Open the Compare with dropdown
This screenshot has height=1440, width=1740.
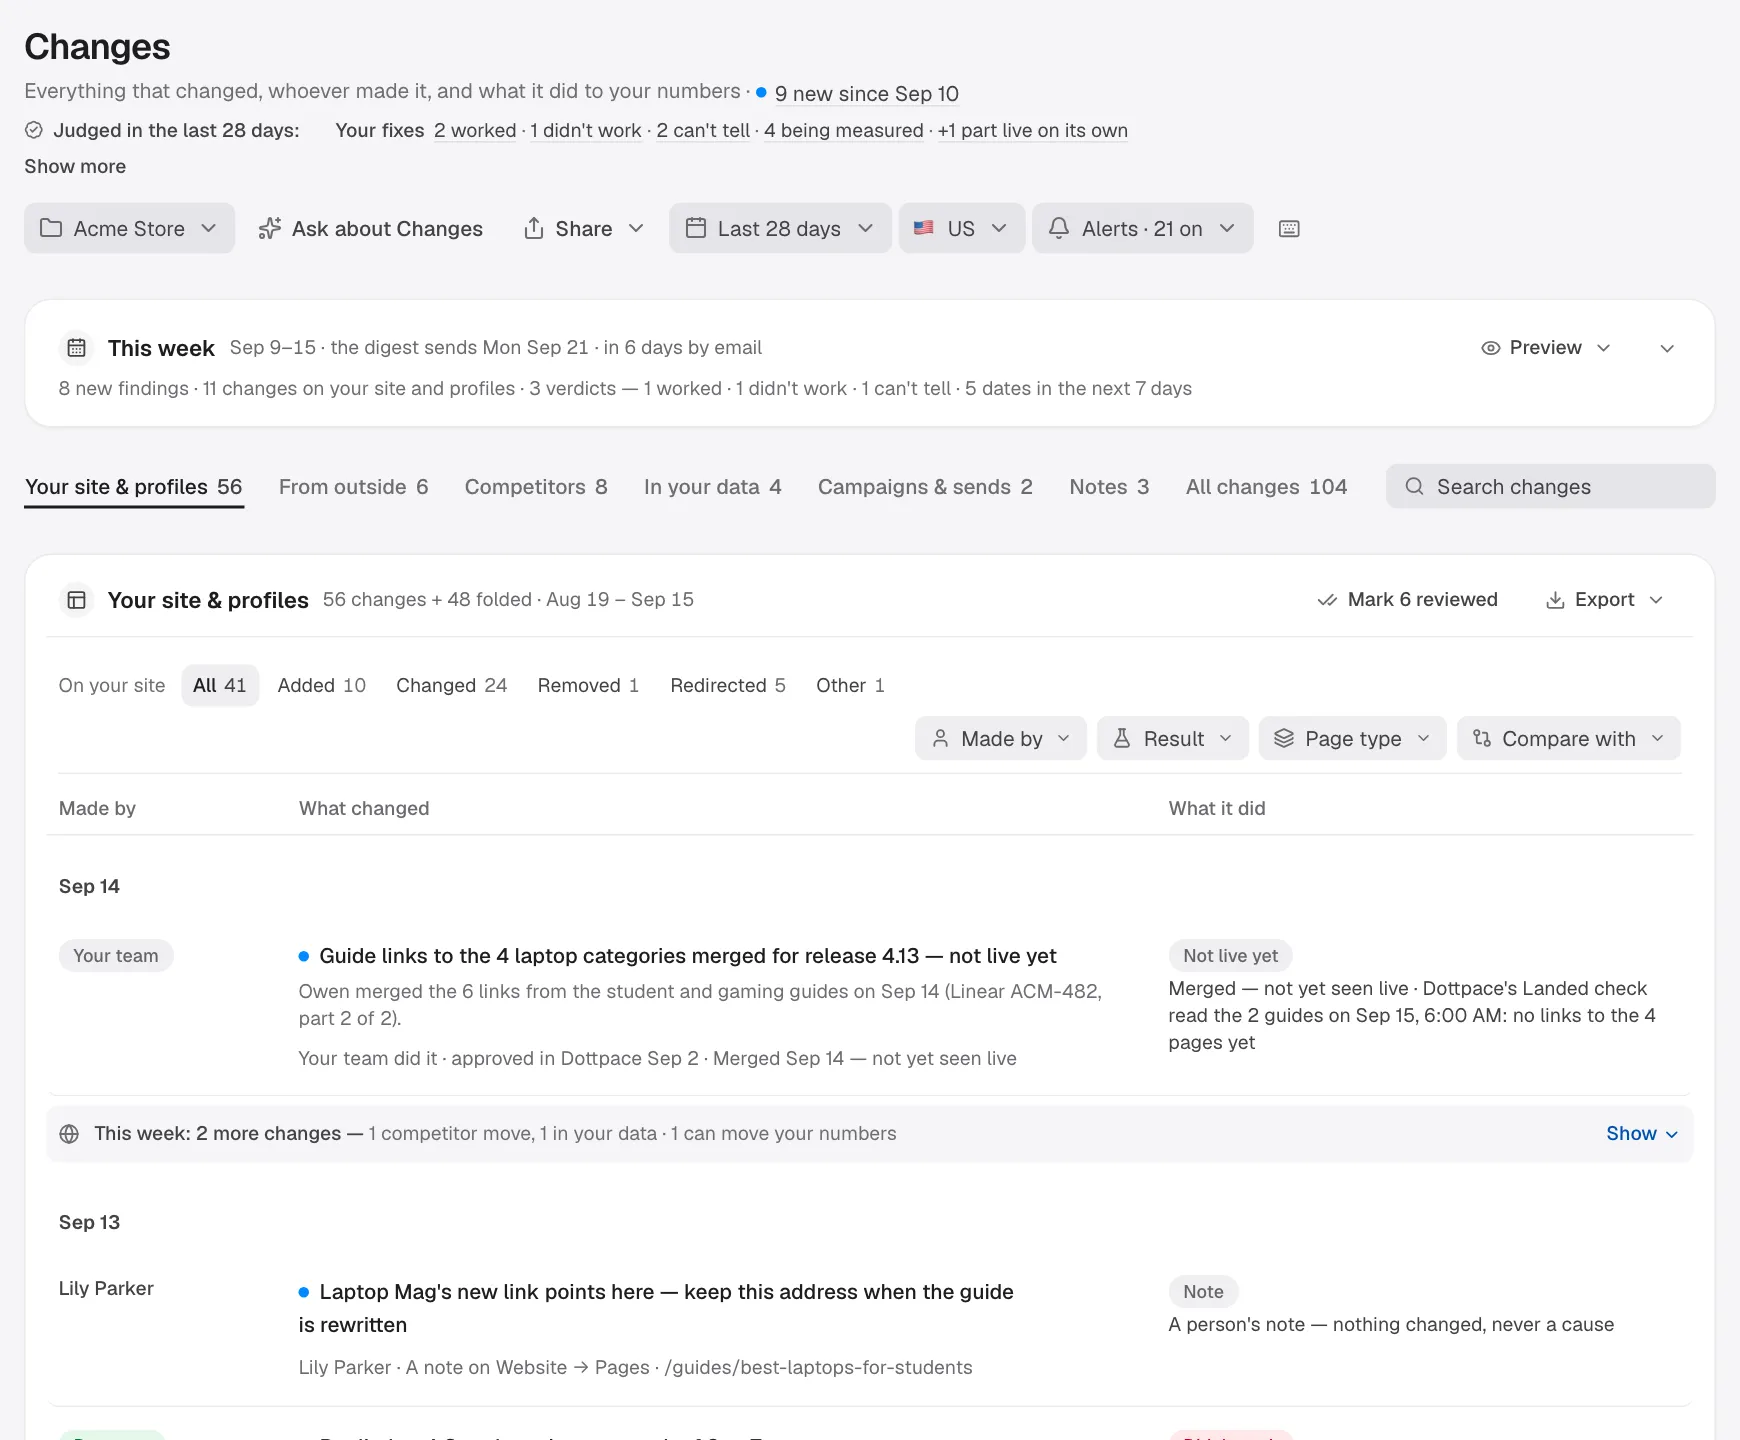tap(1569, 739)
